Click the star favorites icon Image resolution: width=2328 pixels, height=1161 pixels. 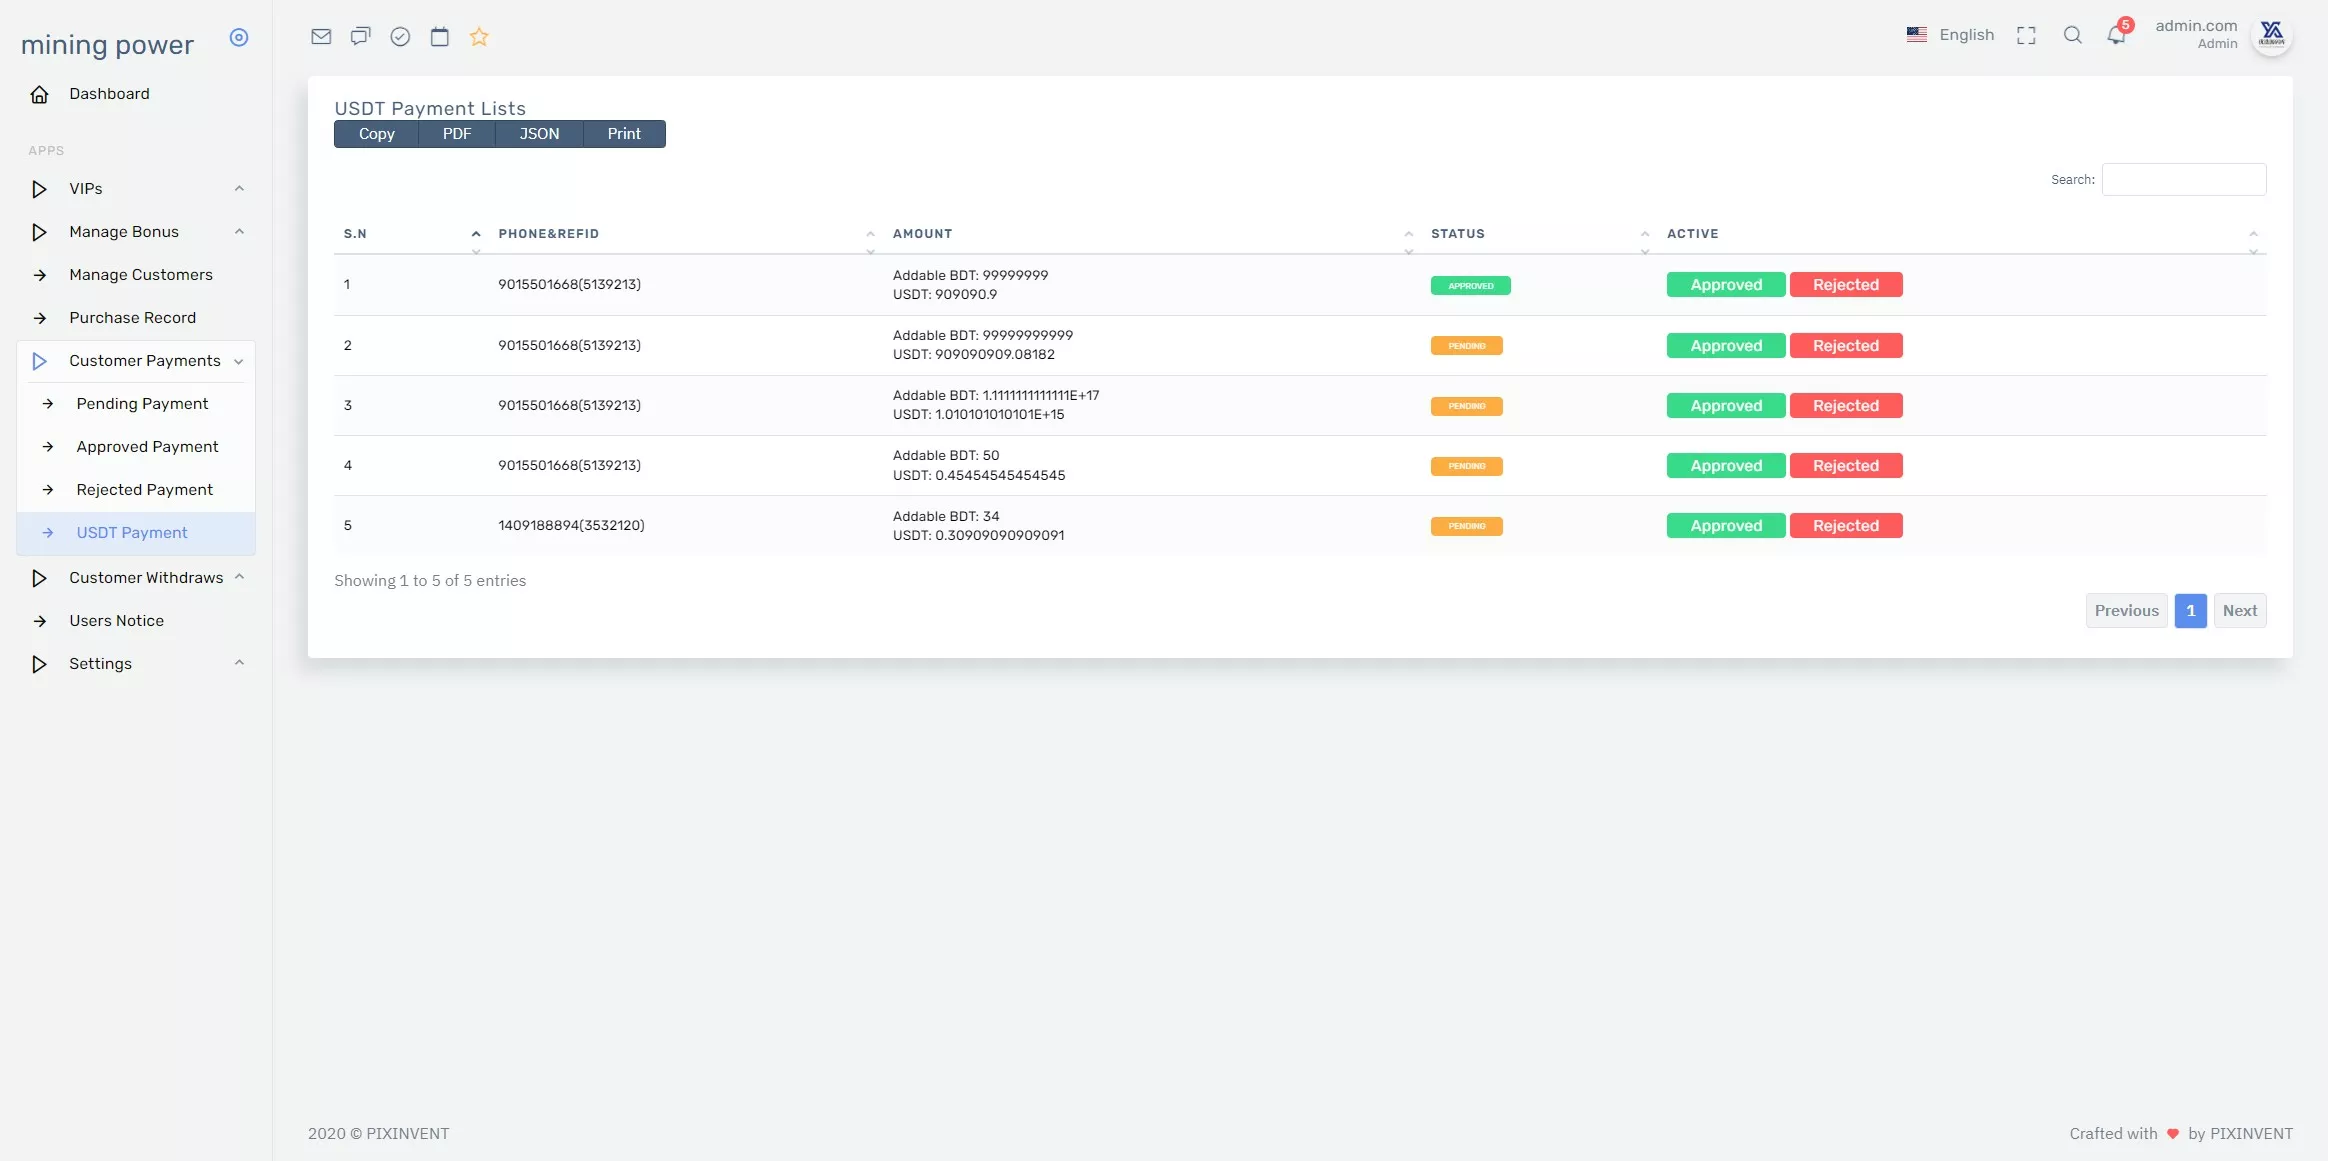[479, 37]
